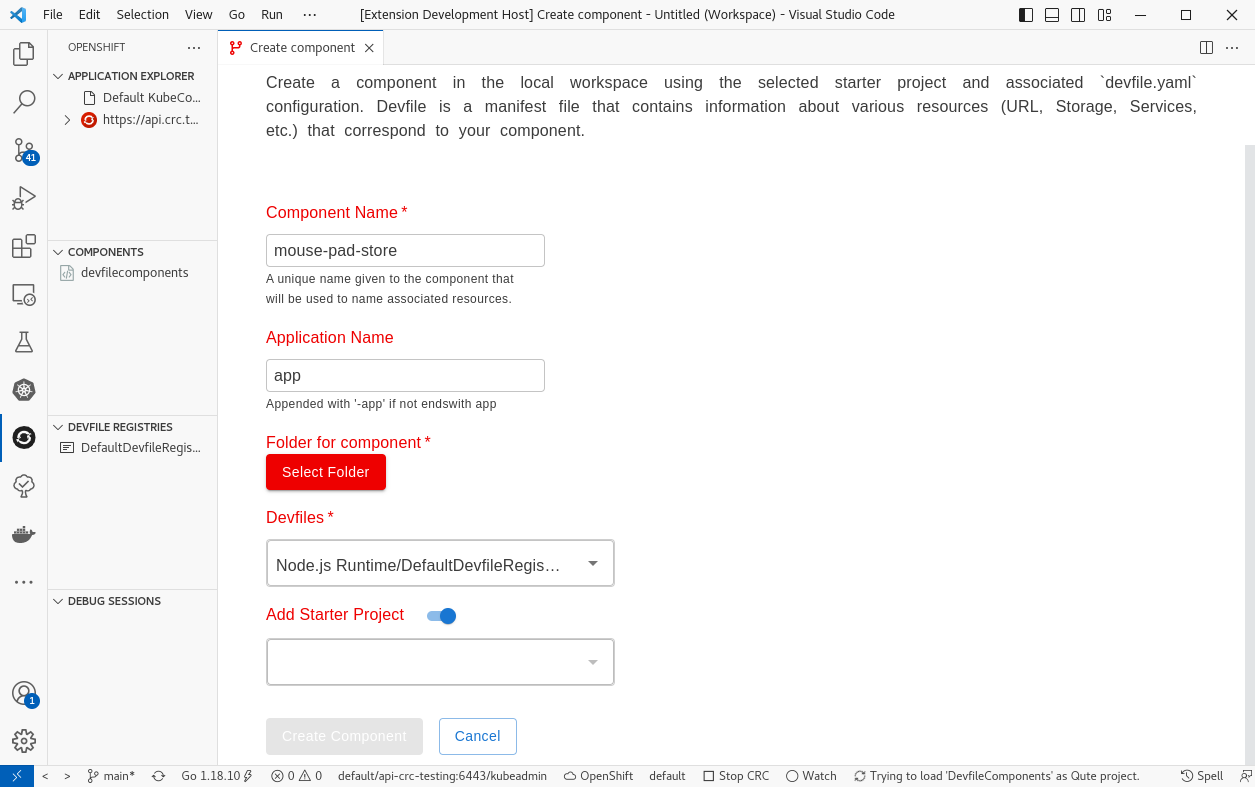Open the Explorer view in activity bar

click(x=24, y=54)
